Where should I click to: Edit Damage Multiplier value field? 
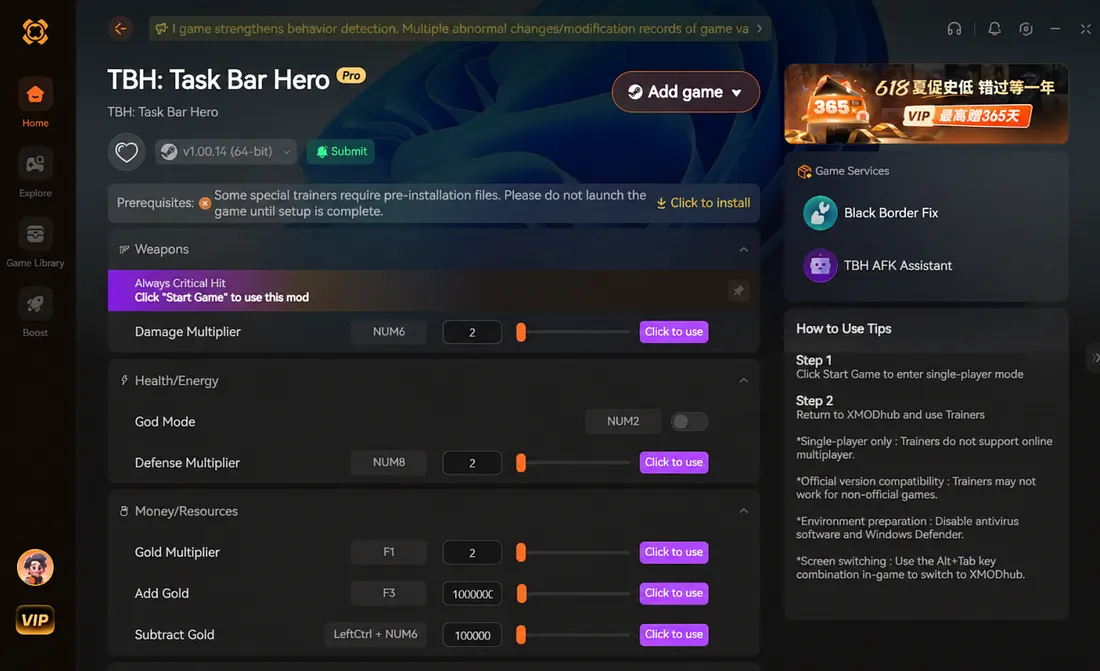click(472, 332)
